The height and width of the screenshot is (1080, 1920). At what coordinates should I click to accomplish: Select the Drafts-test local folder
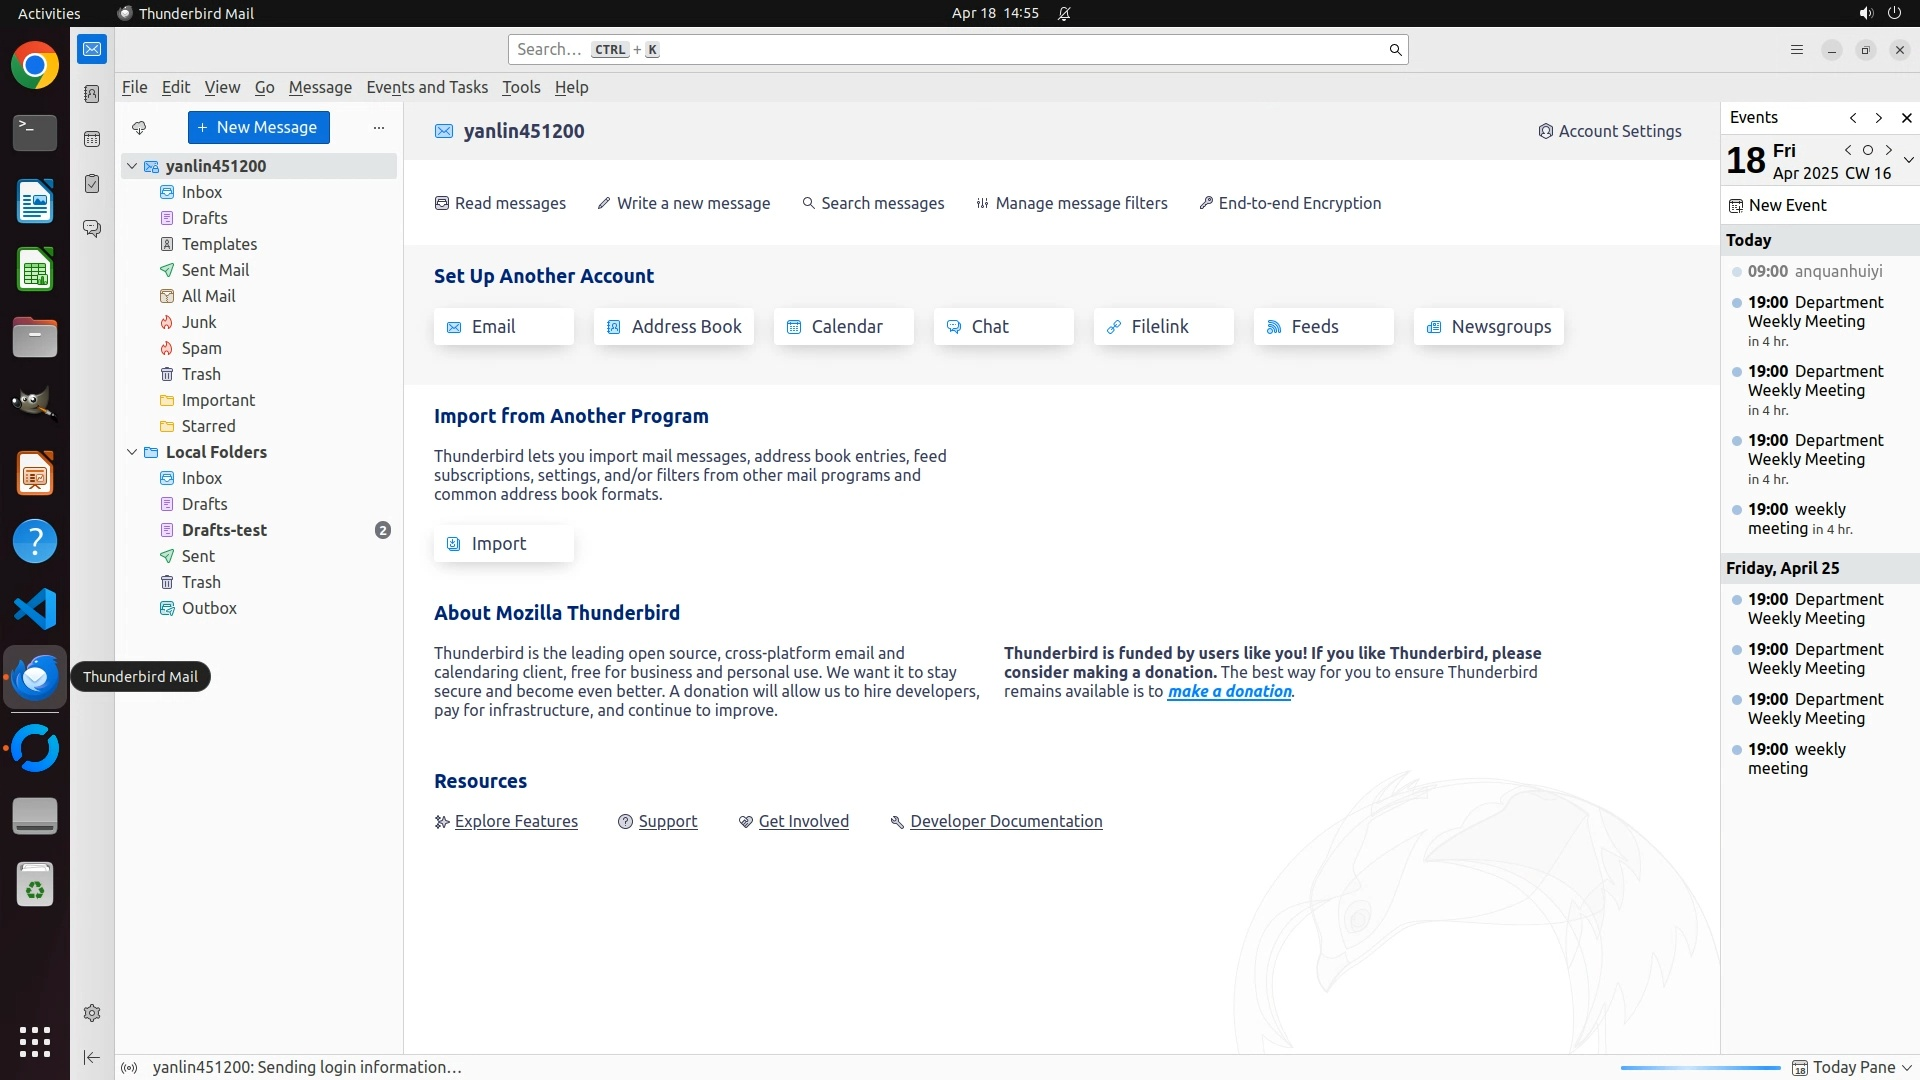[224, 530]
